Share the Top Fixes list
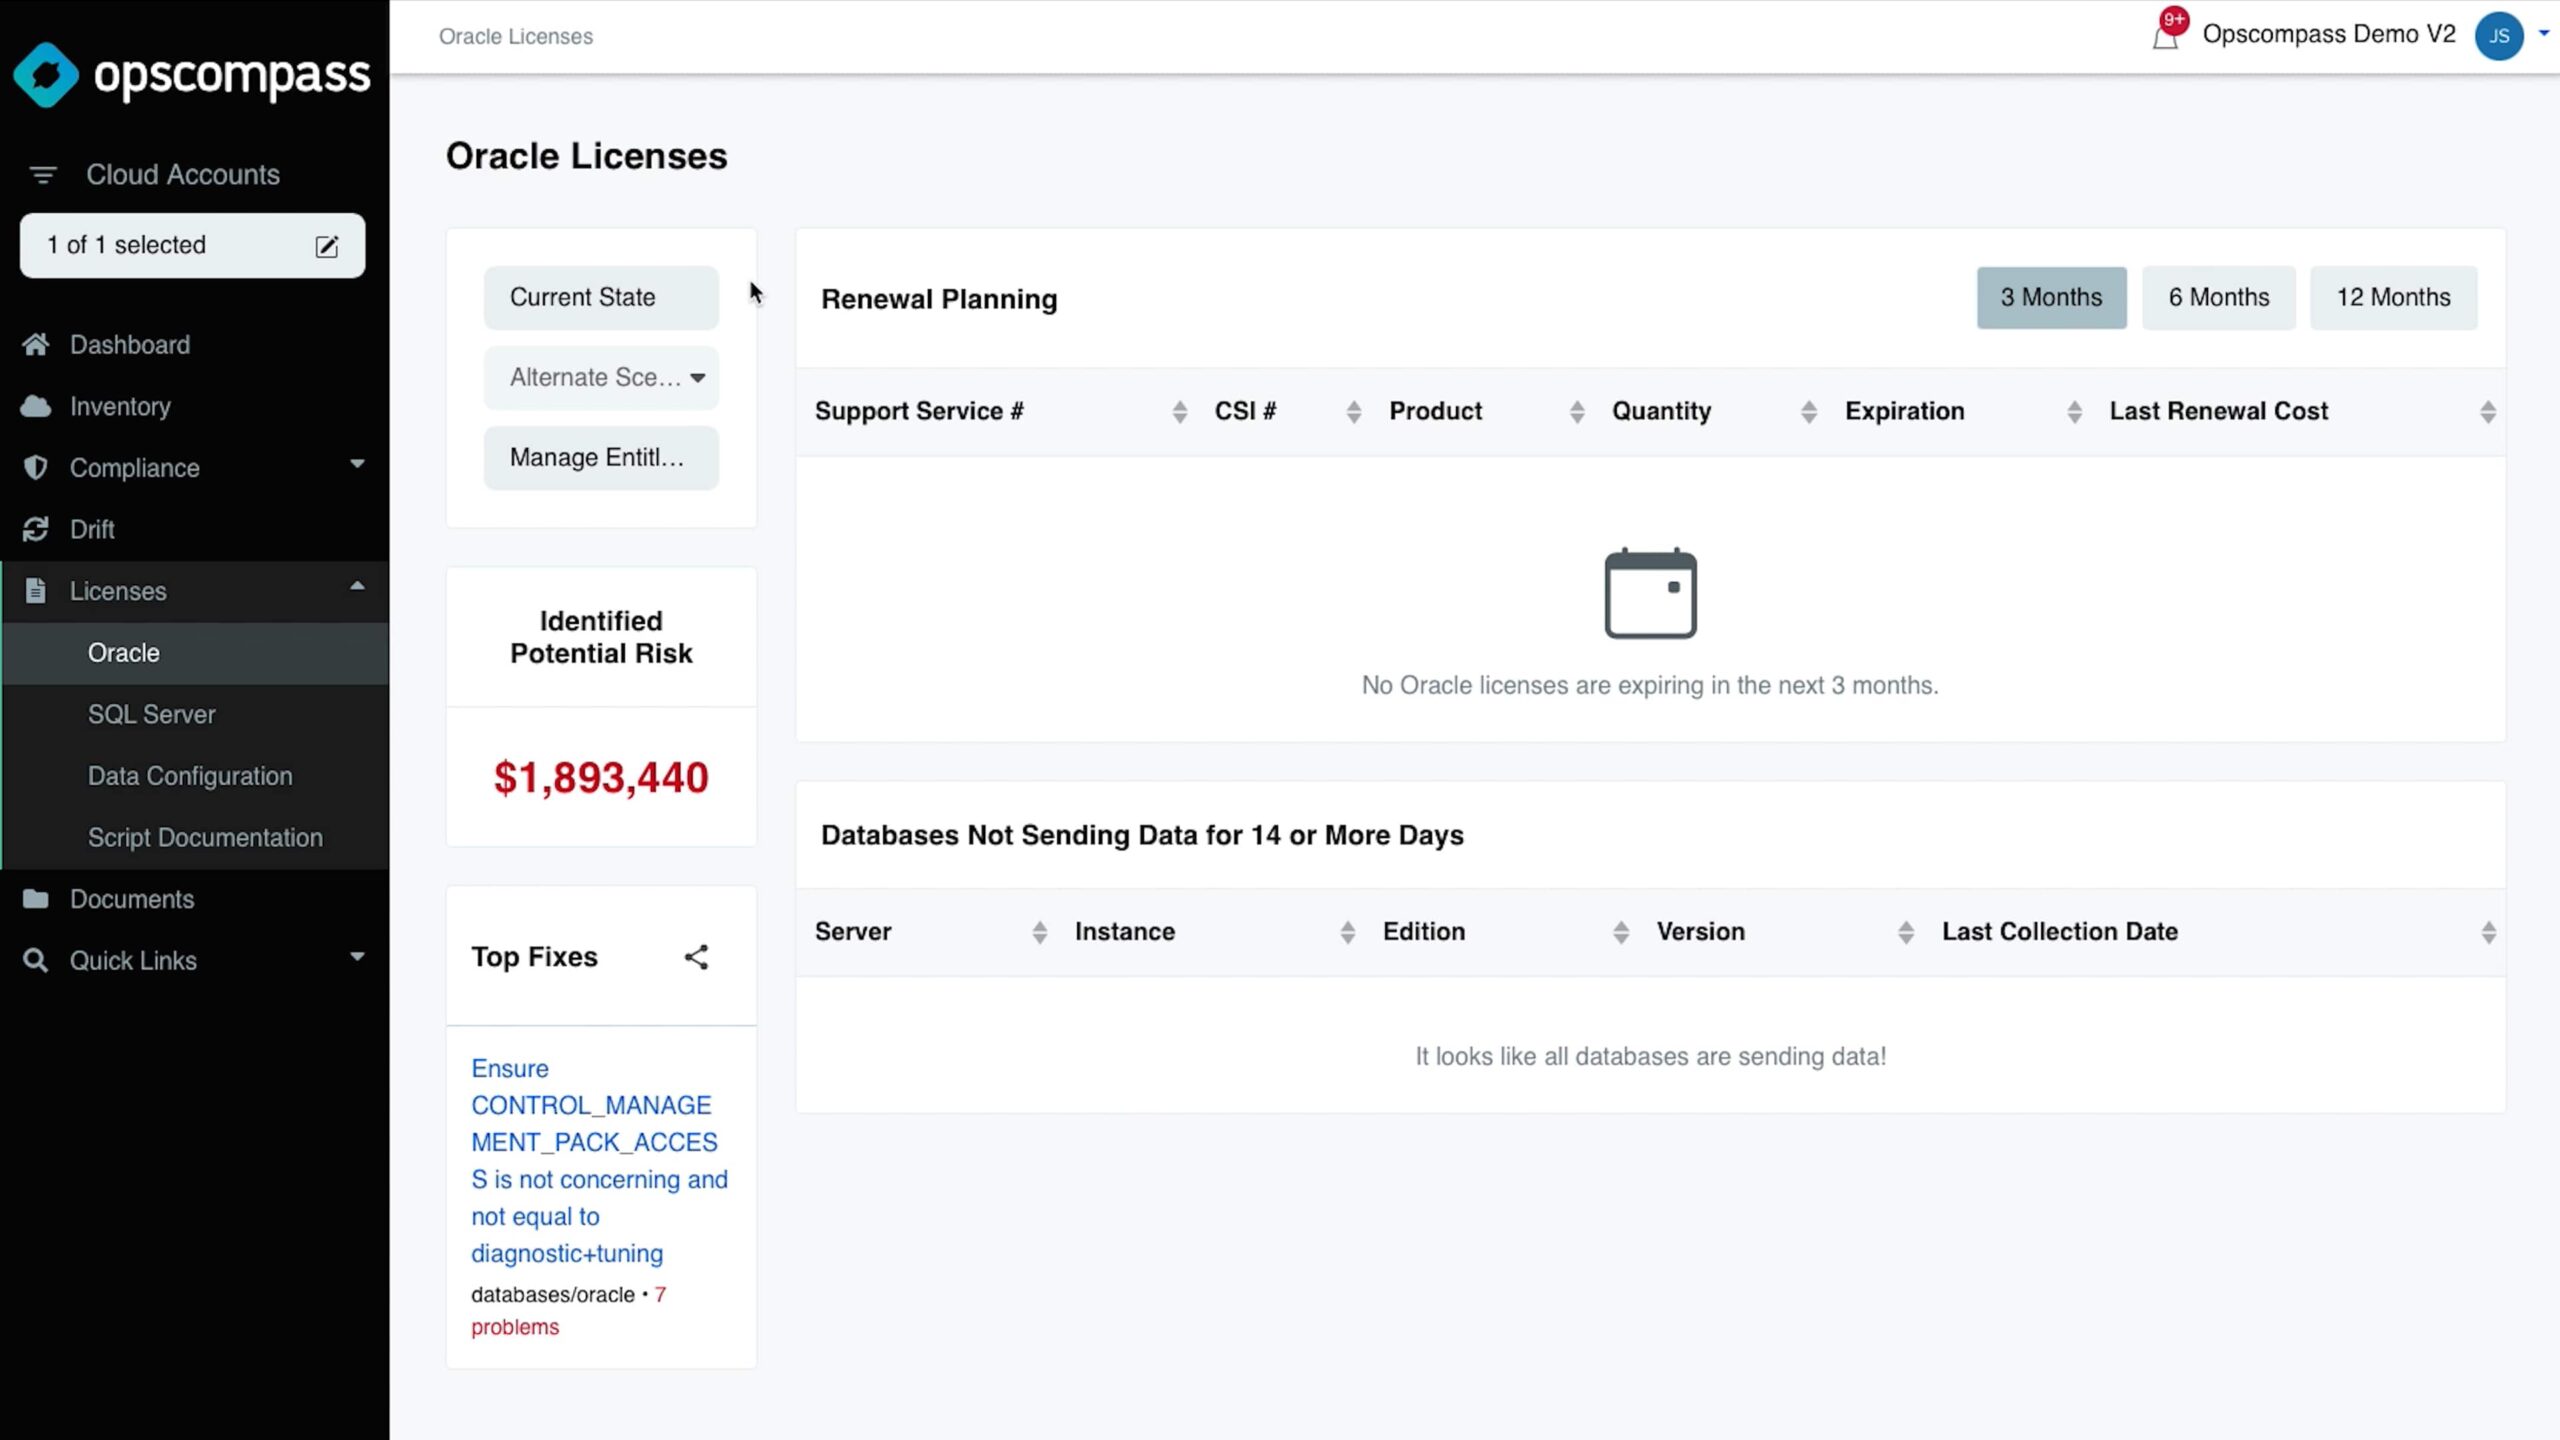This screenshot has width=2560, height=1440. pyautogui.click(x=696, y=957)
